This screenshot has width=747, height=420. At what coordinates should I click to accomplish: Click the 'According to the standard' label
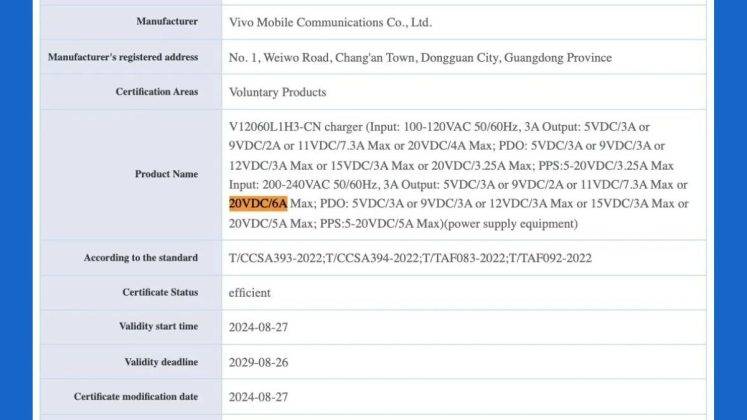tap(141, 258)
